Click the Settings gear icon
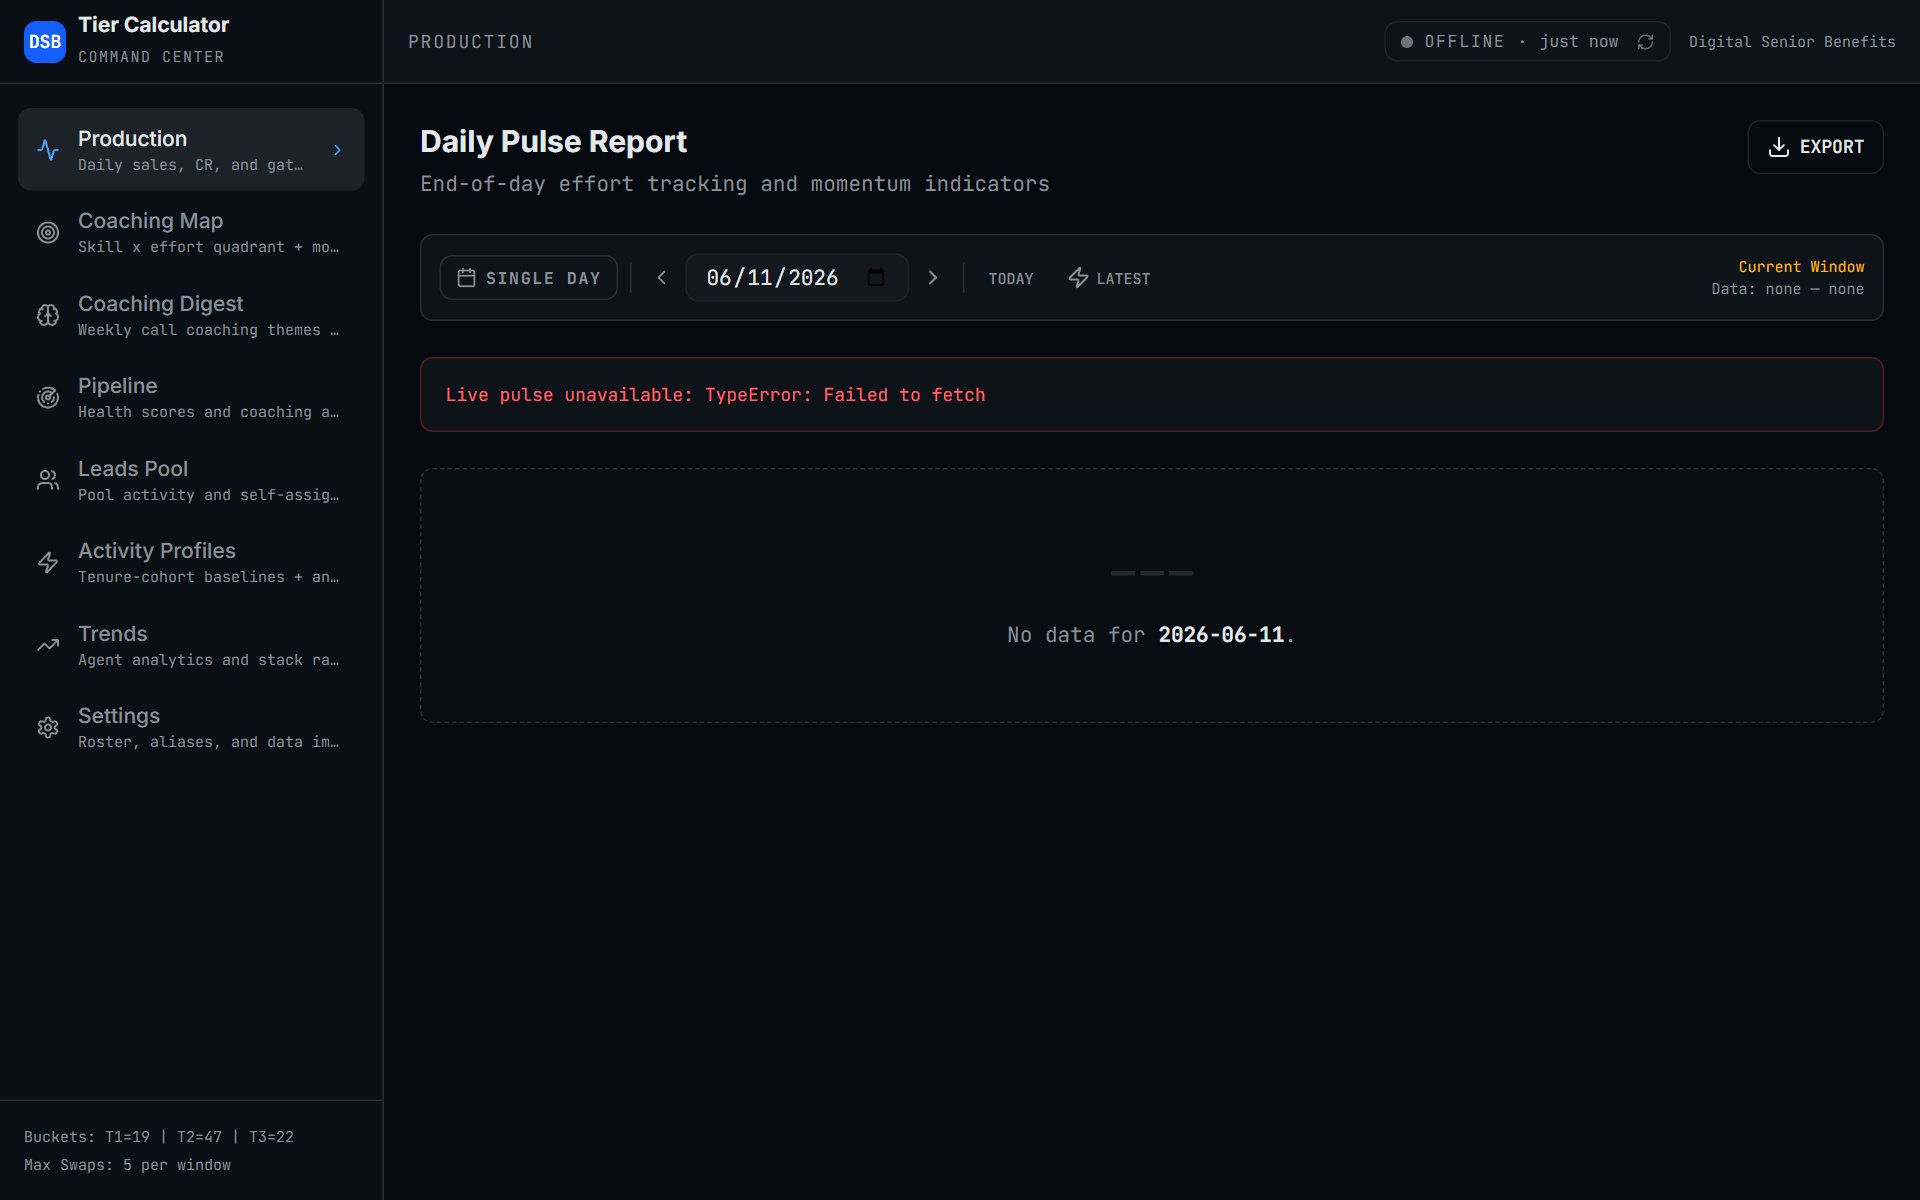This screenshot has height=1200, width=1920. (48, 728)
